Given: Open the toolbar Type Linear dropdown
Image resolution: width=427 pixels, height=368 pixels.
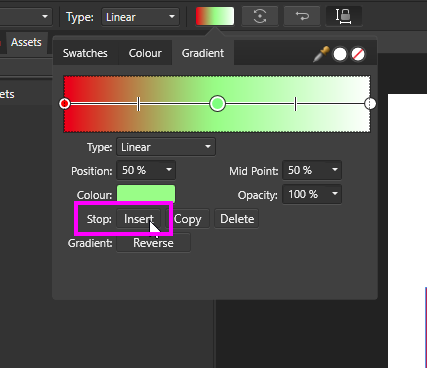Looking at the screenshot, I should click(140, 17).
